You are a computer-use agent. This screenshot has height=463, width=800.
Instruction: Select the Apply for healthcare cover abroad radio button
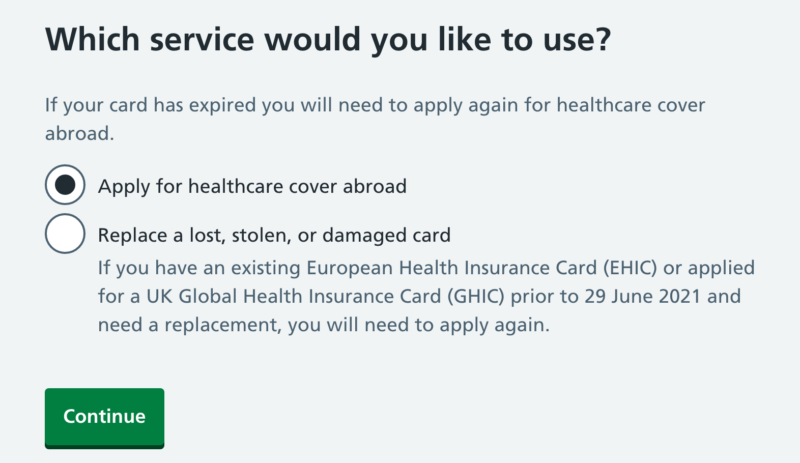(x=66, y=186)
